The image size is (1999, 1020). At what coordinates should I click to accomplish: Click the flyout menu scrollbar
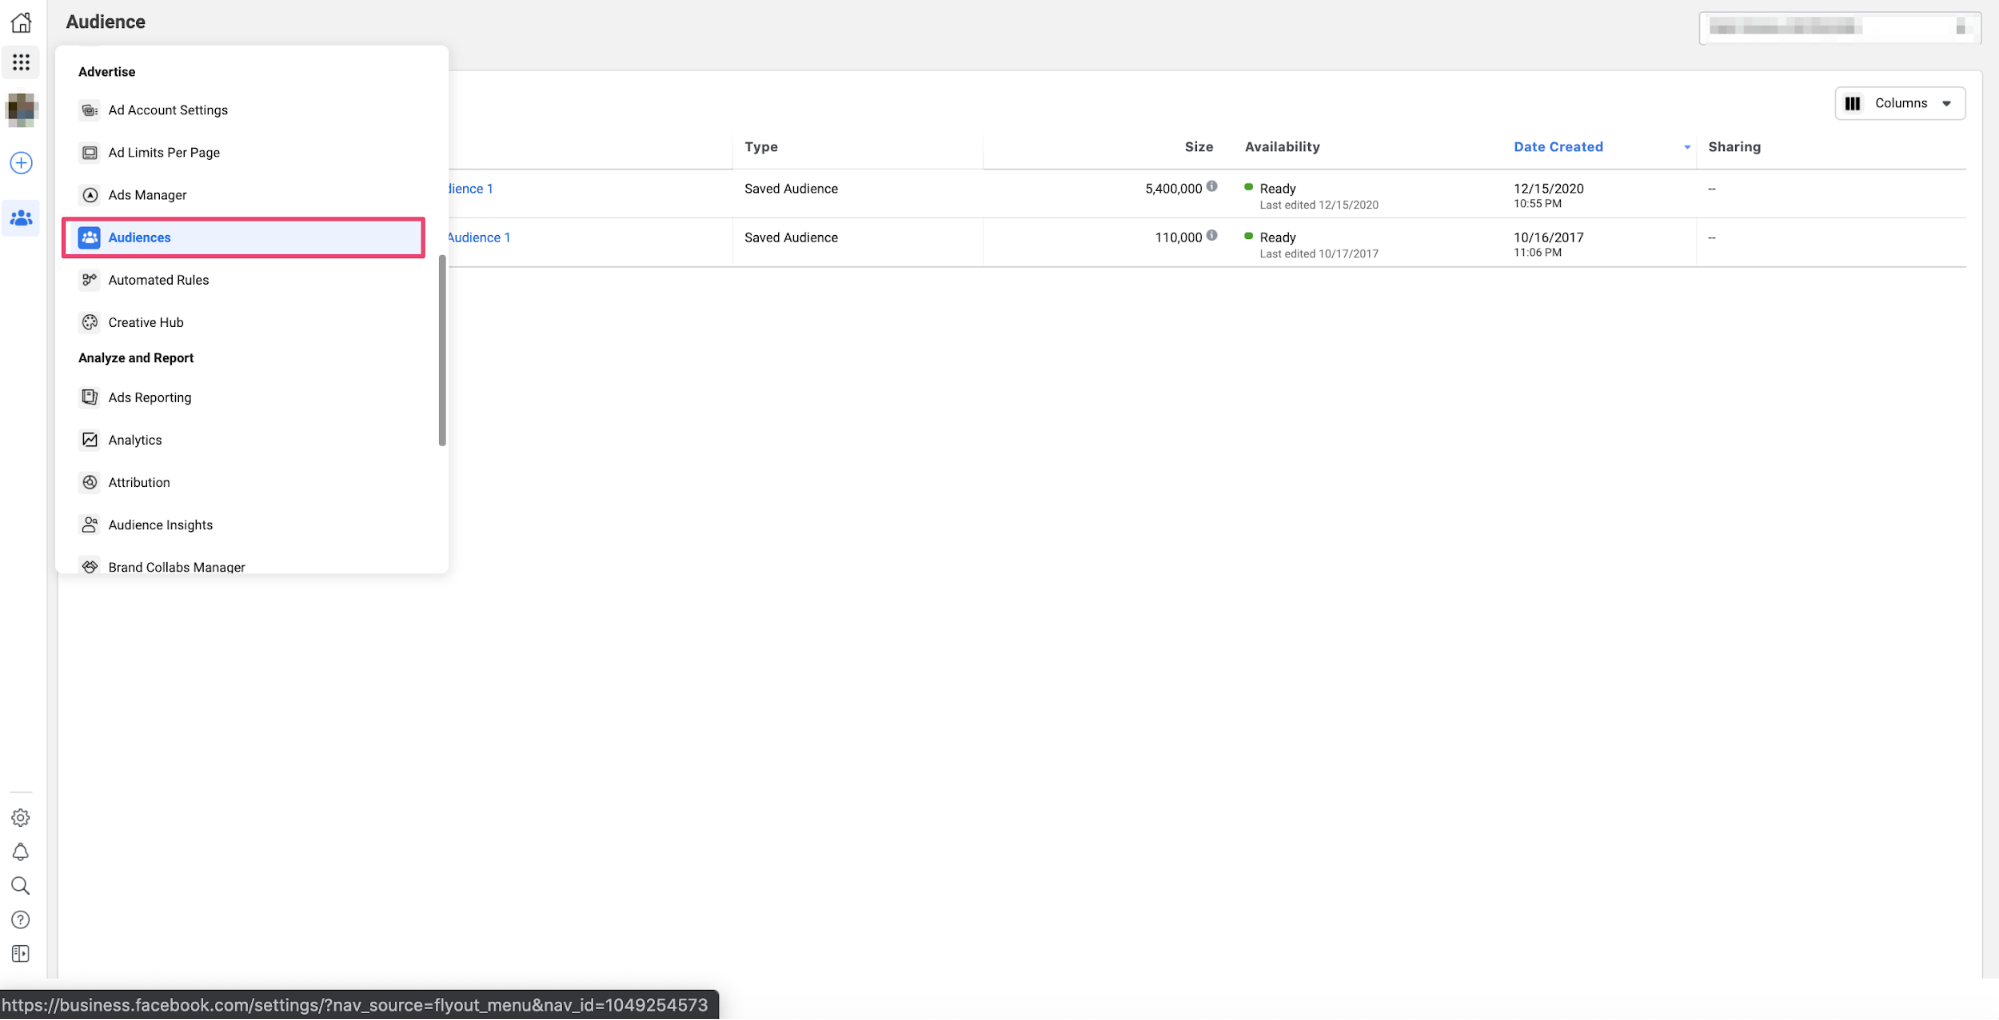[x=442, y=350]
